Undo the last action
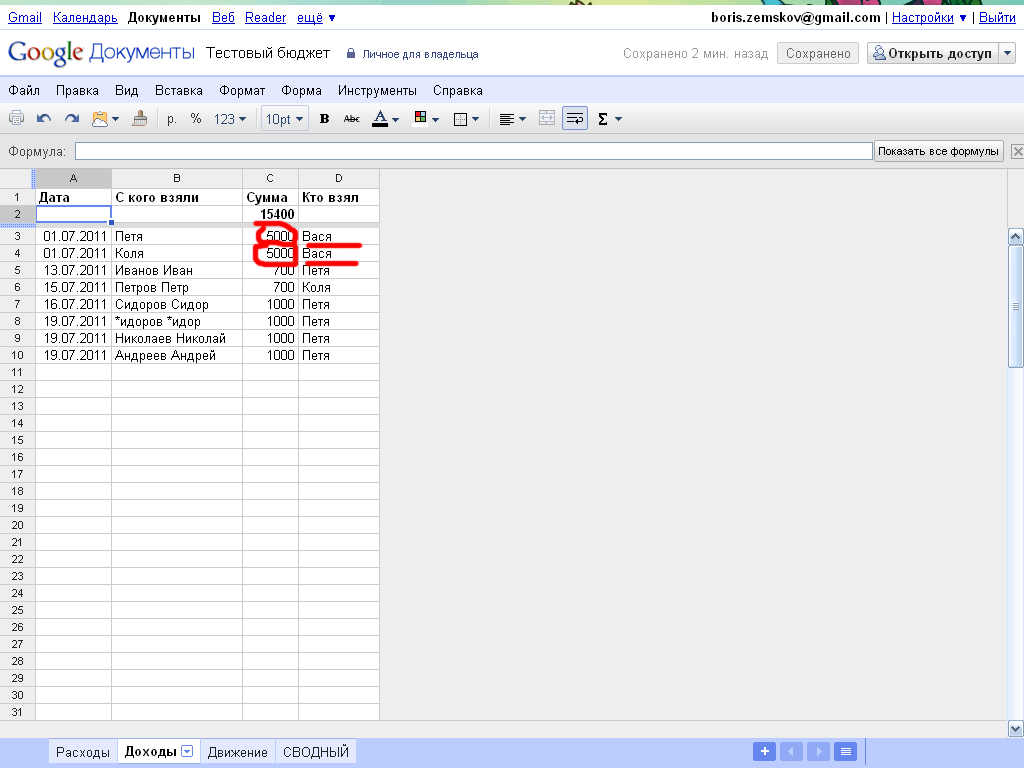The height and width of the screenshot is (768, 1024). point(44,119)
